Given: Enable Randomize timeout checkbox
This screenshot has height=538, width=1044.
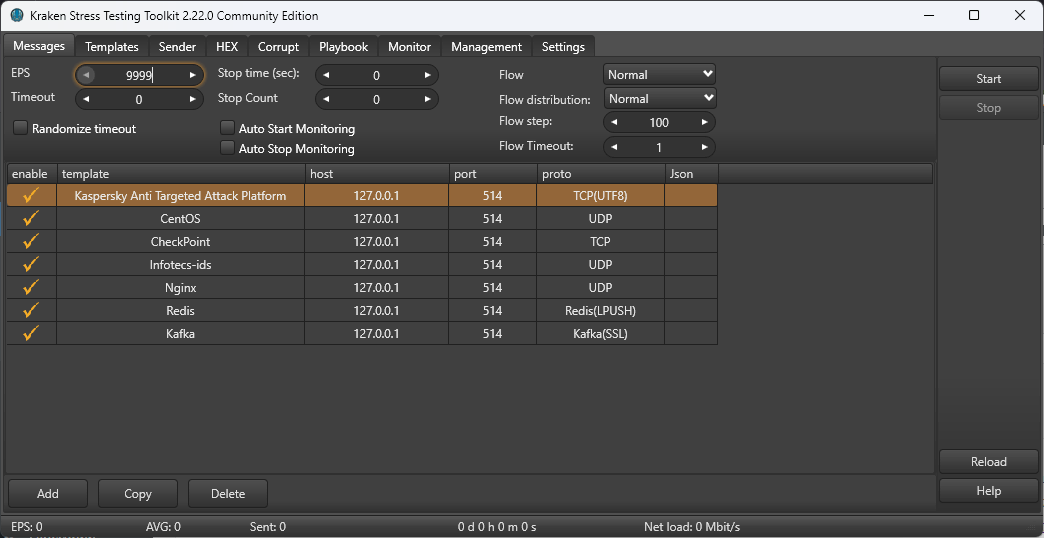Looking at the screenshot, I should coord(20,129).
